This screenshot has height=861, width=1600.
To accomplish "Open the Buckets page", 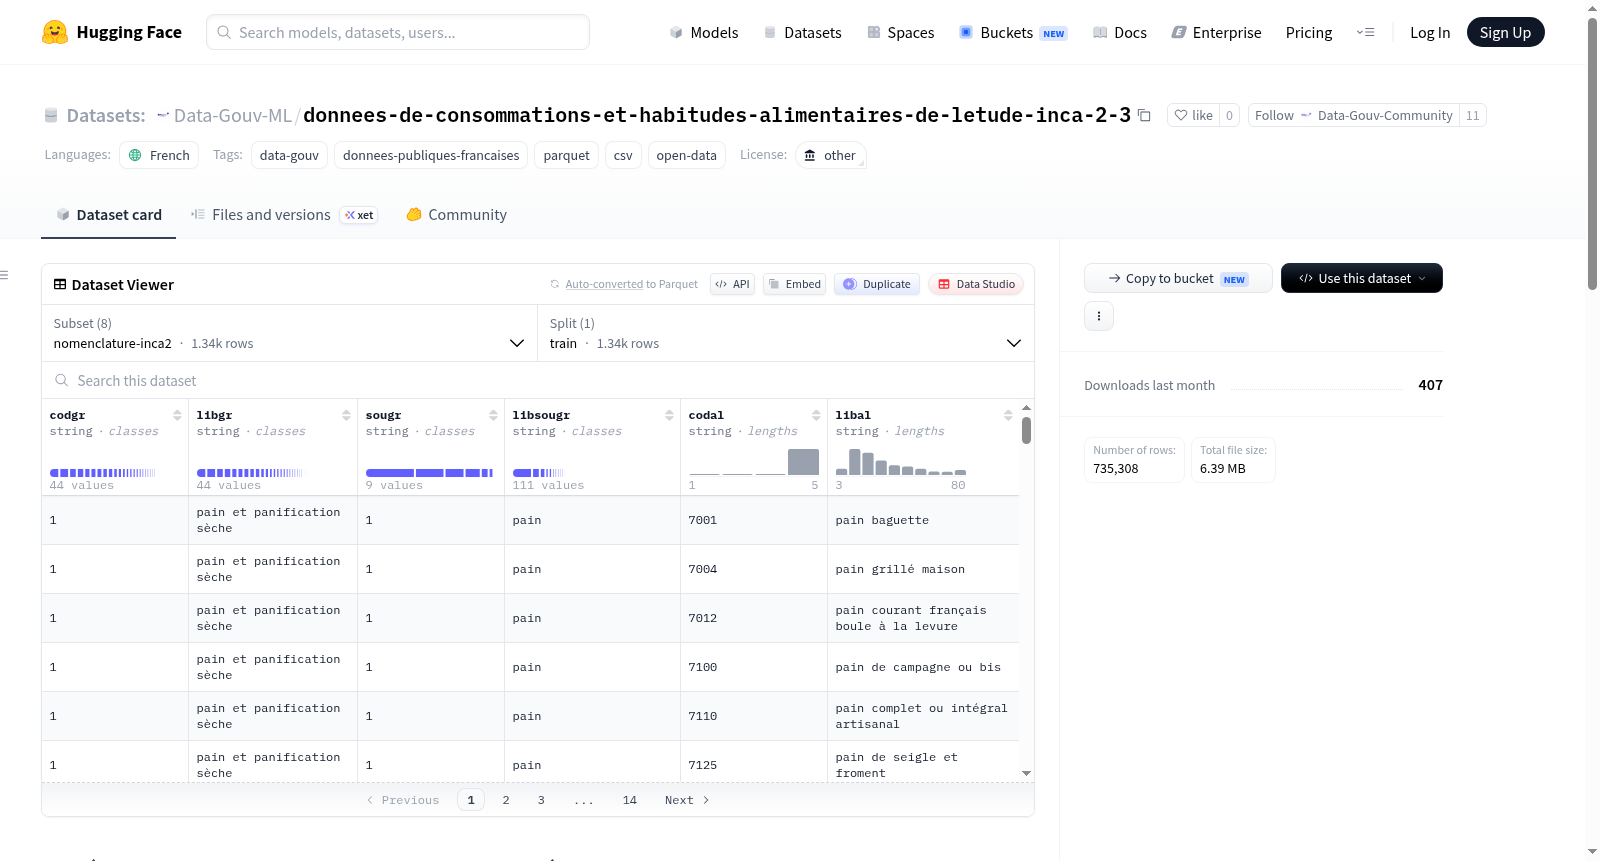I will click(1013, 33).
